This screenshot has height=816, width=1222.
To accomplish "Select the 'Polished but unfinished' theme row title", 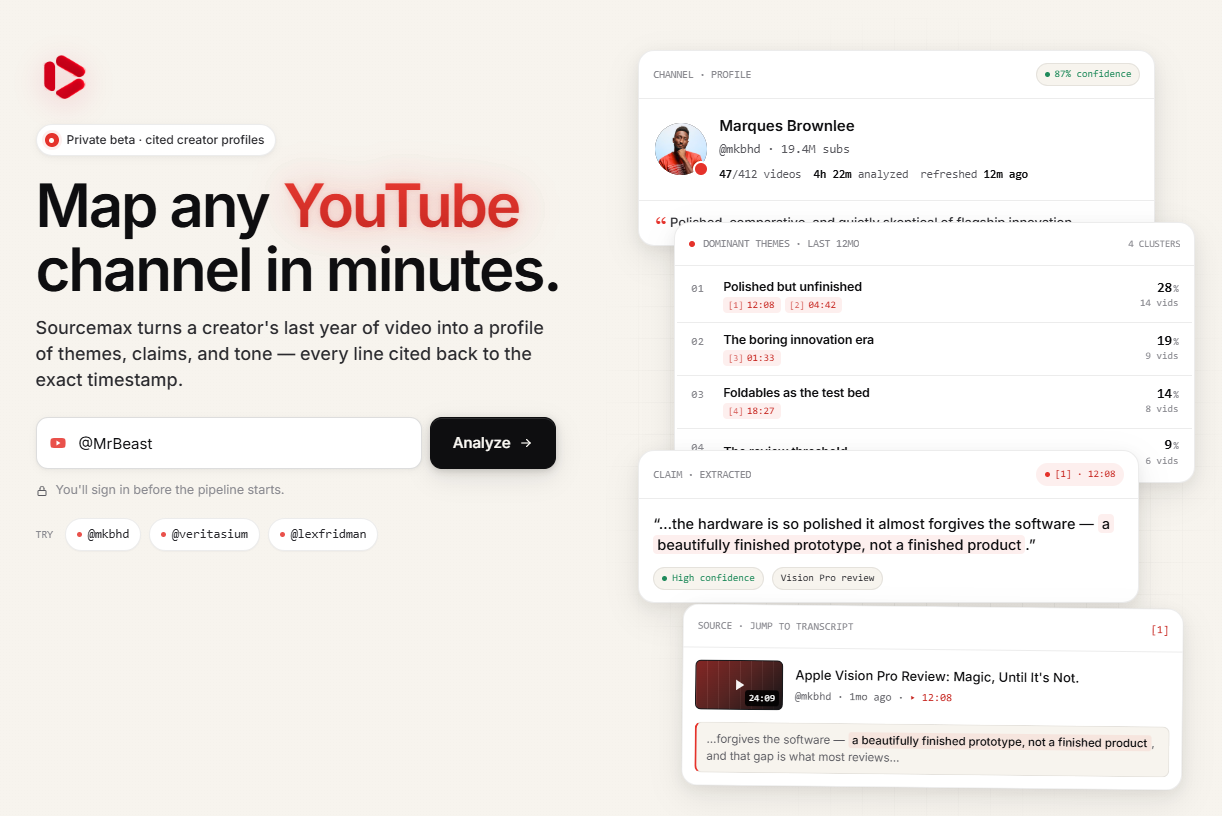I will pos(792,287).
